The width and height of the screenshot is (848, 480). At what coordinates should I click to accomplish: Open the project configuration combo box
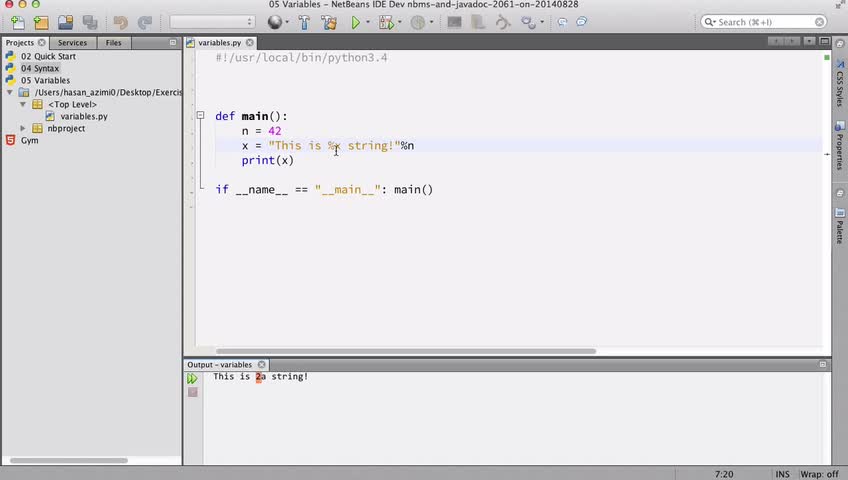coord(212,22)
